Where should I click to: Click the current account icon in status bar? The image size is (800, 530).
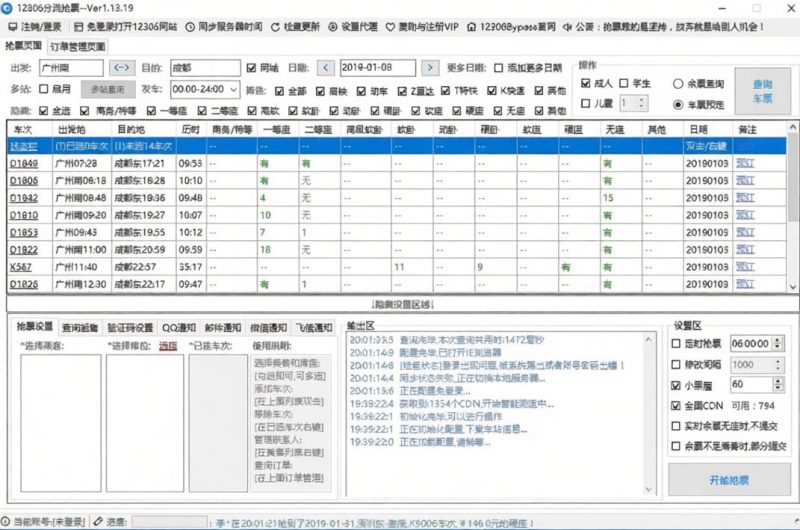(5, 521)
